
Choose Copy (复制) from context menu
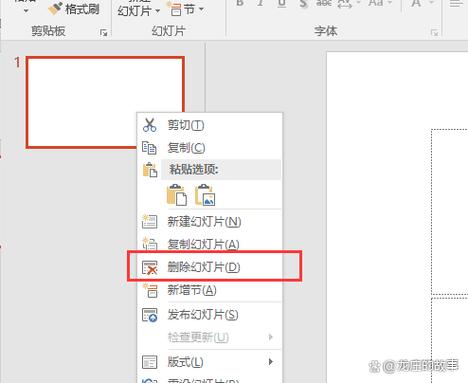pyautogui.click(x=210, y=148)
